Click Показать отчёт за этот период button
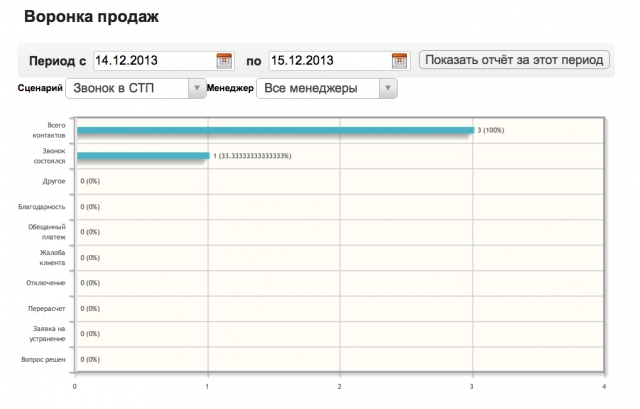 point(514,60)
